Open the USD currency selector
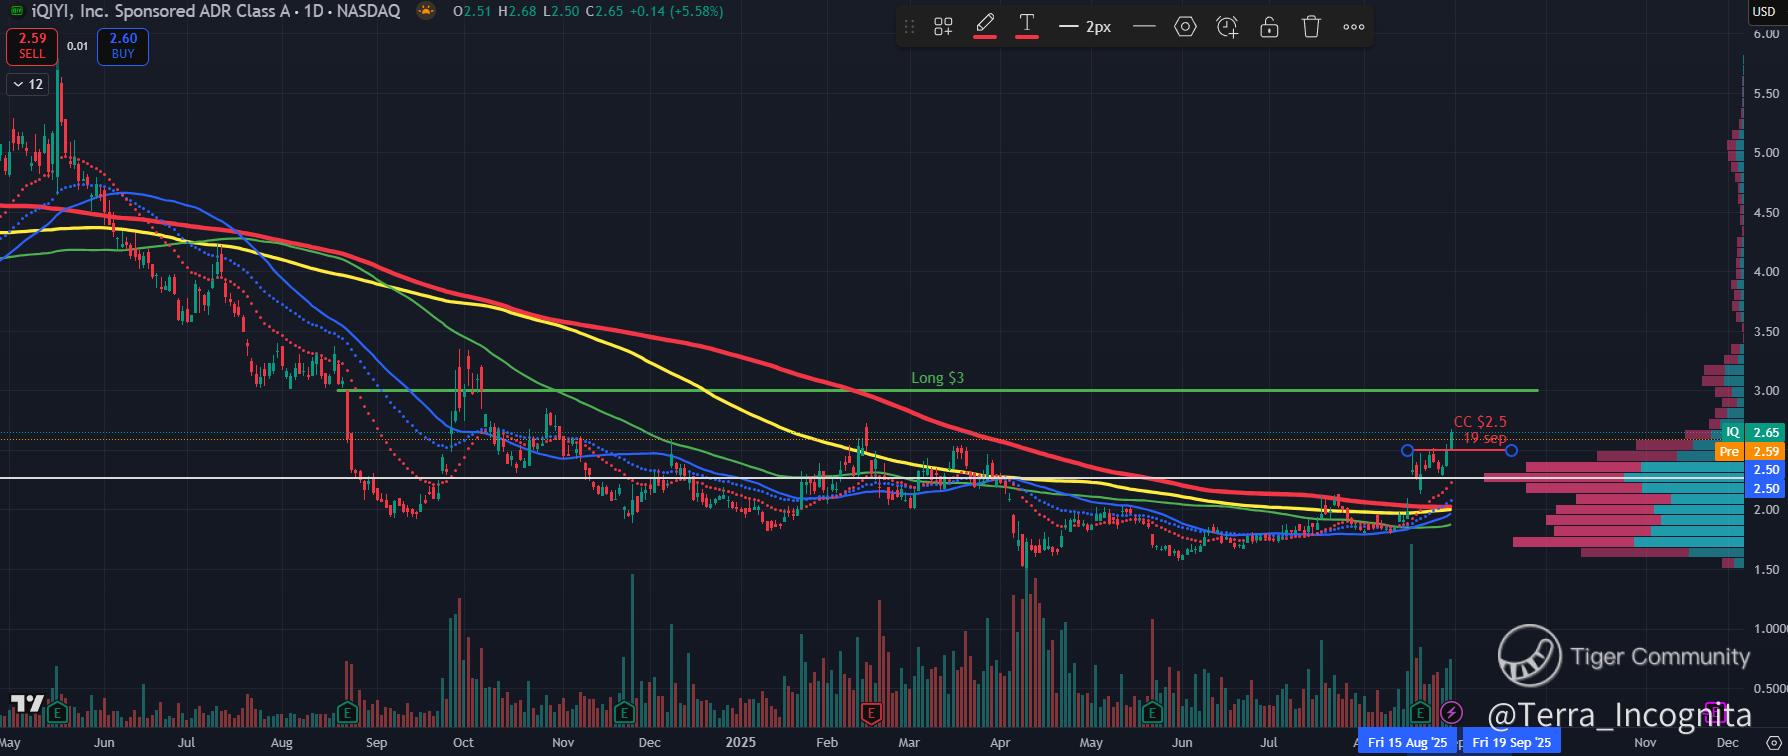1788x756 pixels. [x=1763, y=11]
